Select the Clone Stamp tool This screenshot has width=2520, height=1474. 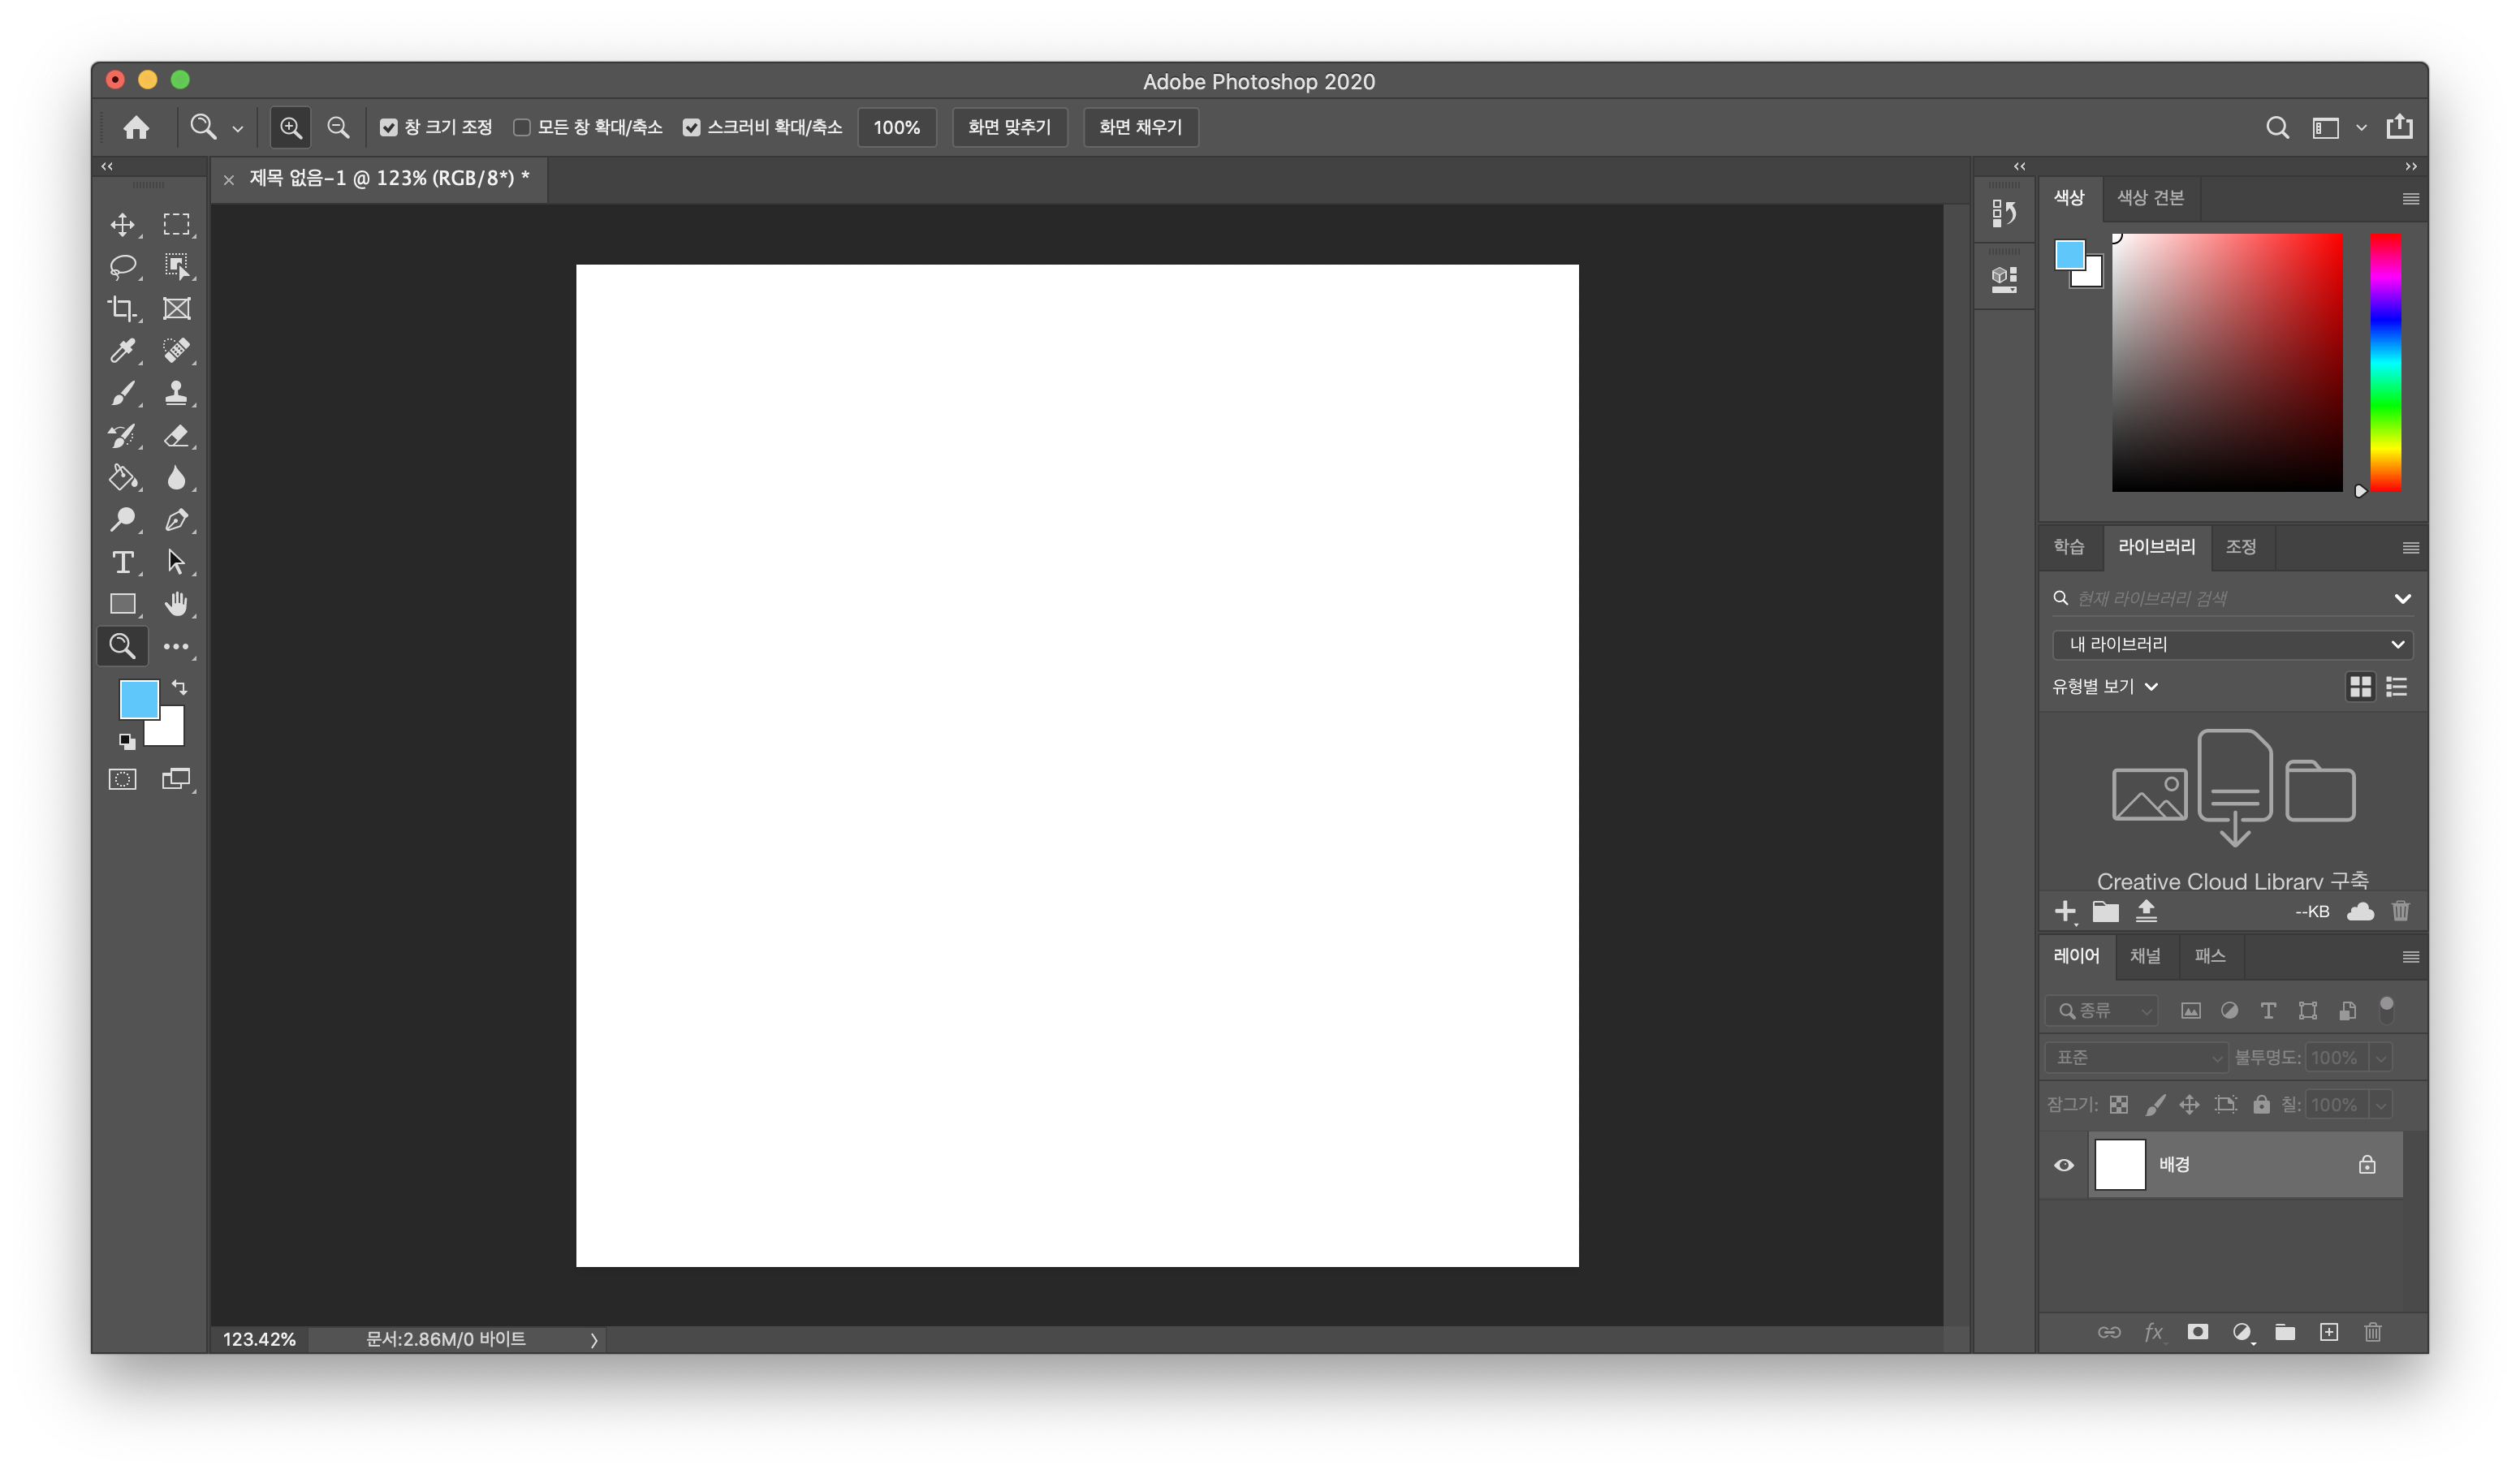(176, 393)
